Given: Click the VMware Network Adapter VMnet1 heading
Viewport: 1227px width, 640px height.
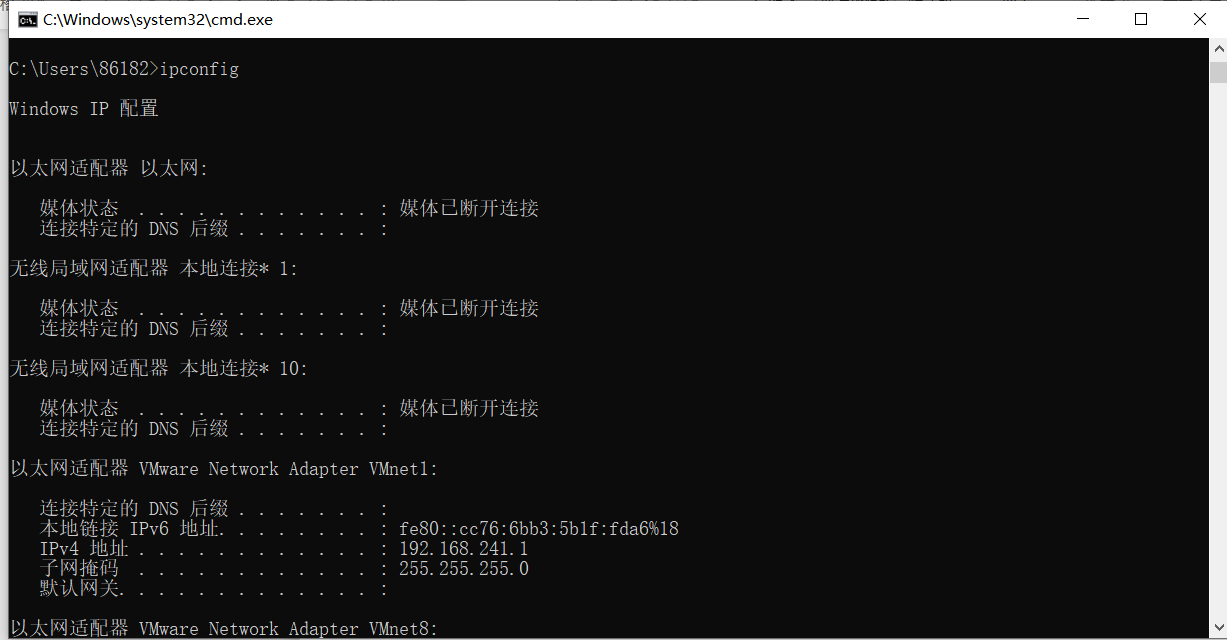Looking at the screenshot, I should coord(224,469).
